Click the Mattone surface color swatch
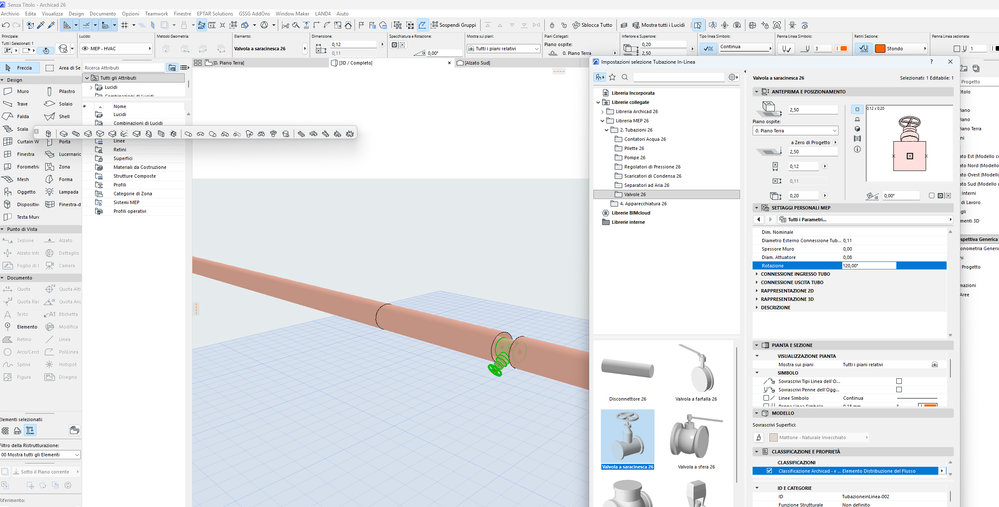999x507 pixels. 773,437
